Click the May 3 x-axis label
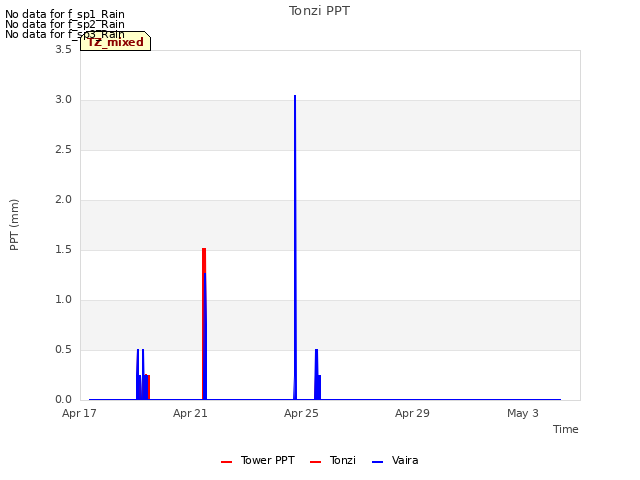The image size is (640, 480). pyautogui.click(x=523, y=413)
